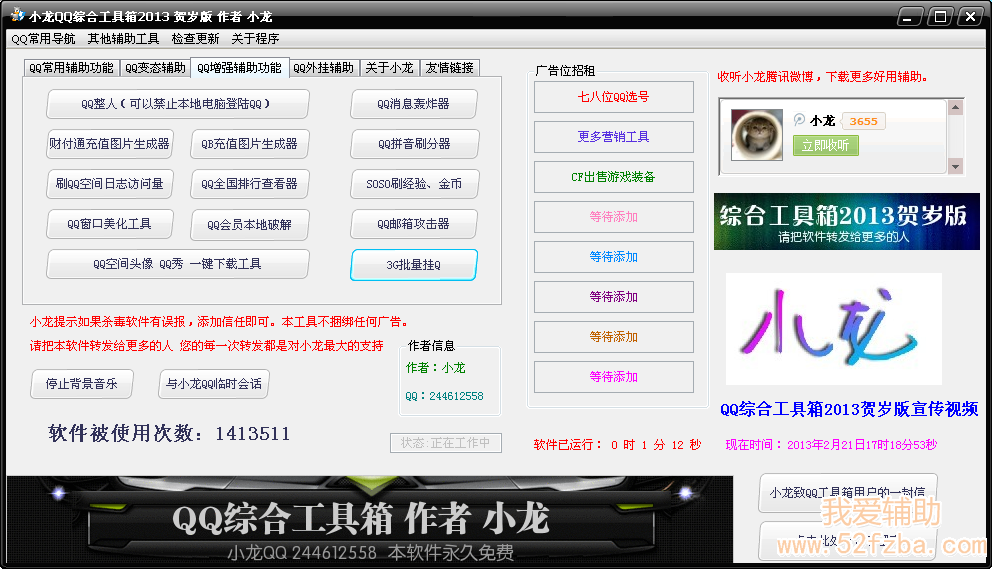Open 财付通充值图片生成器
This screenshot has width=992, height=569.
click(109, 144)
